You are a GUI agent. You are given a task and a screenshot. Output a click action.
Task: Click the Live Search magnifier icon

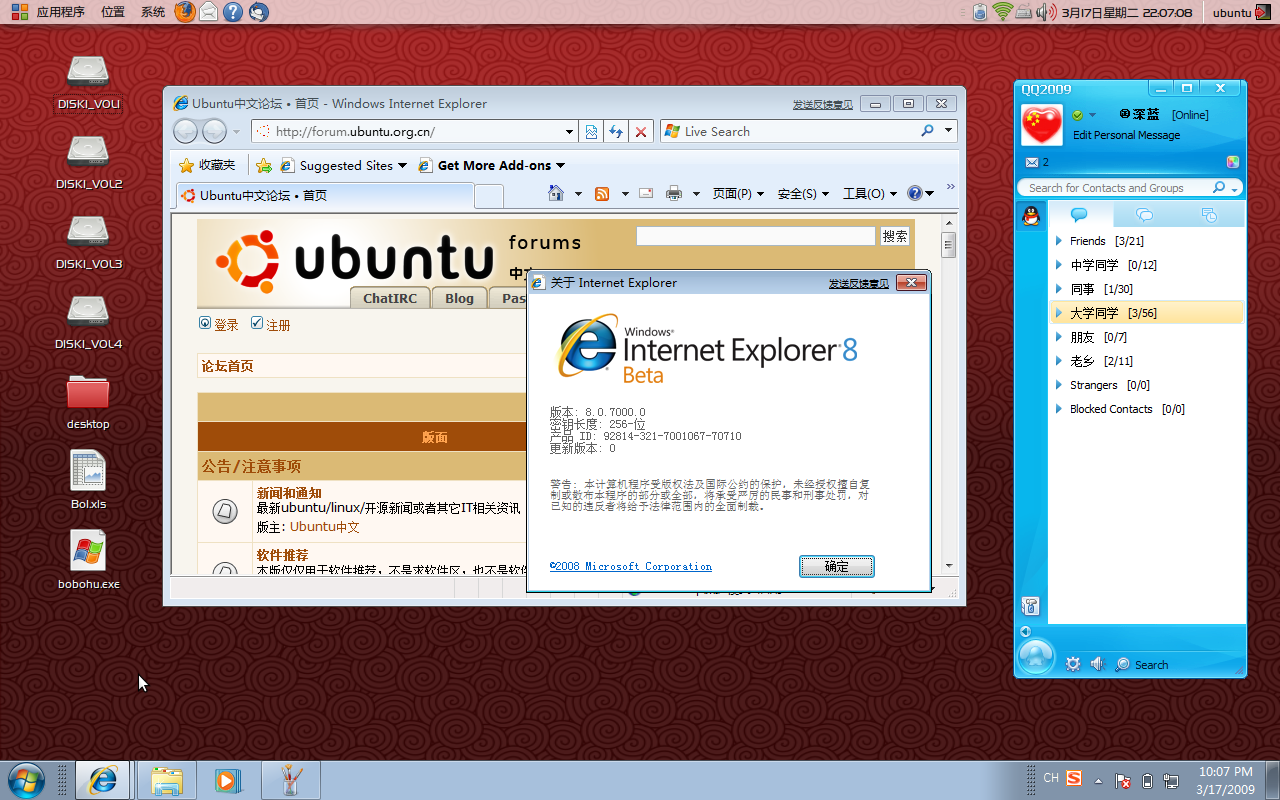pos(927,131)
